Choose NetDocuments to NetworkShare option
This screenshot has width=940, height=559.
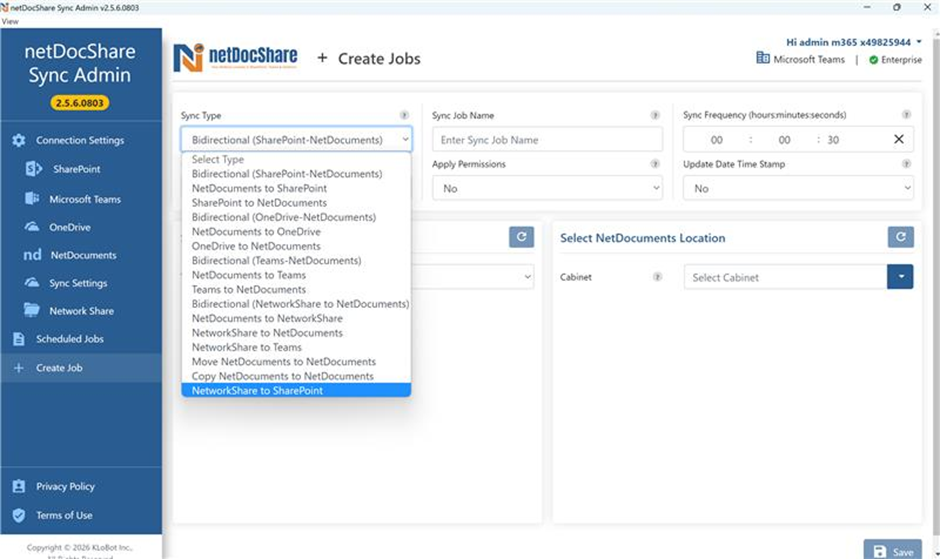(296, 318)
